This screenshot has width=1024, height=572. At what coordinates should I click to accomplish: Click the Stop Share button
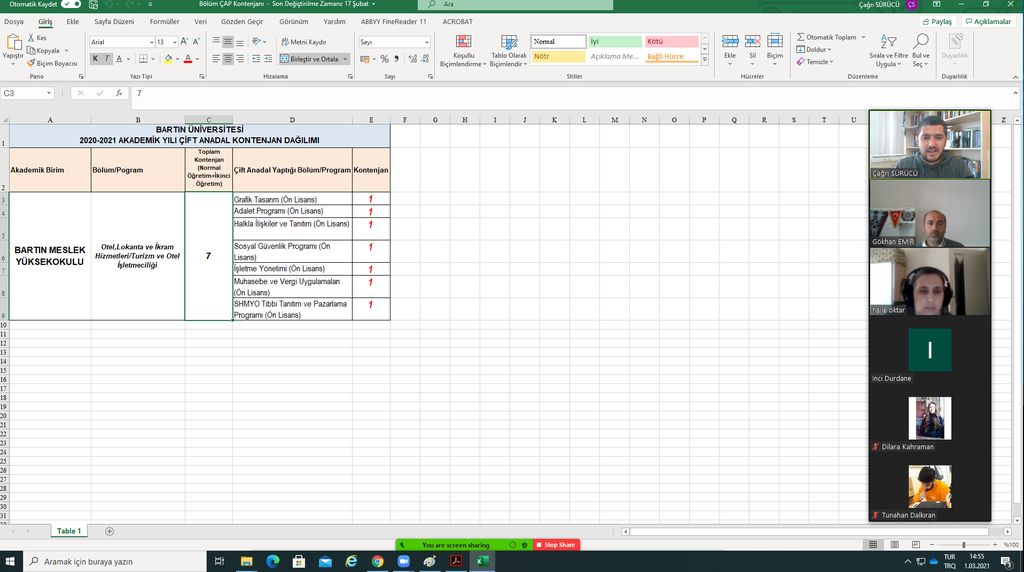(x=556, y=545)
